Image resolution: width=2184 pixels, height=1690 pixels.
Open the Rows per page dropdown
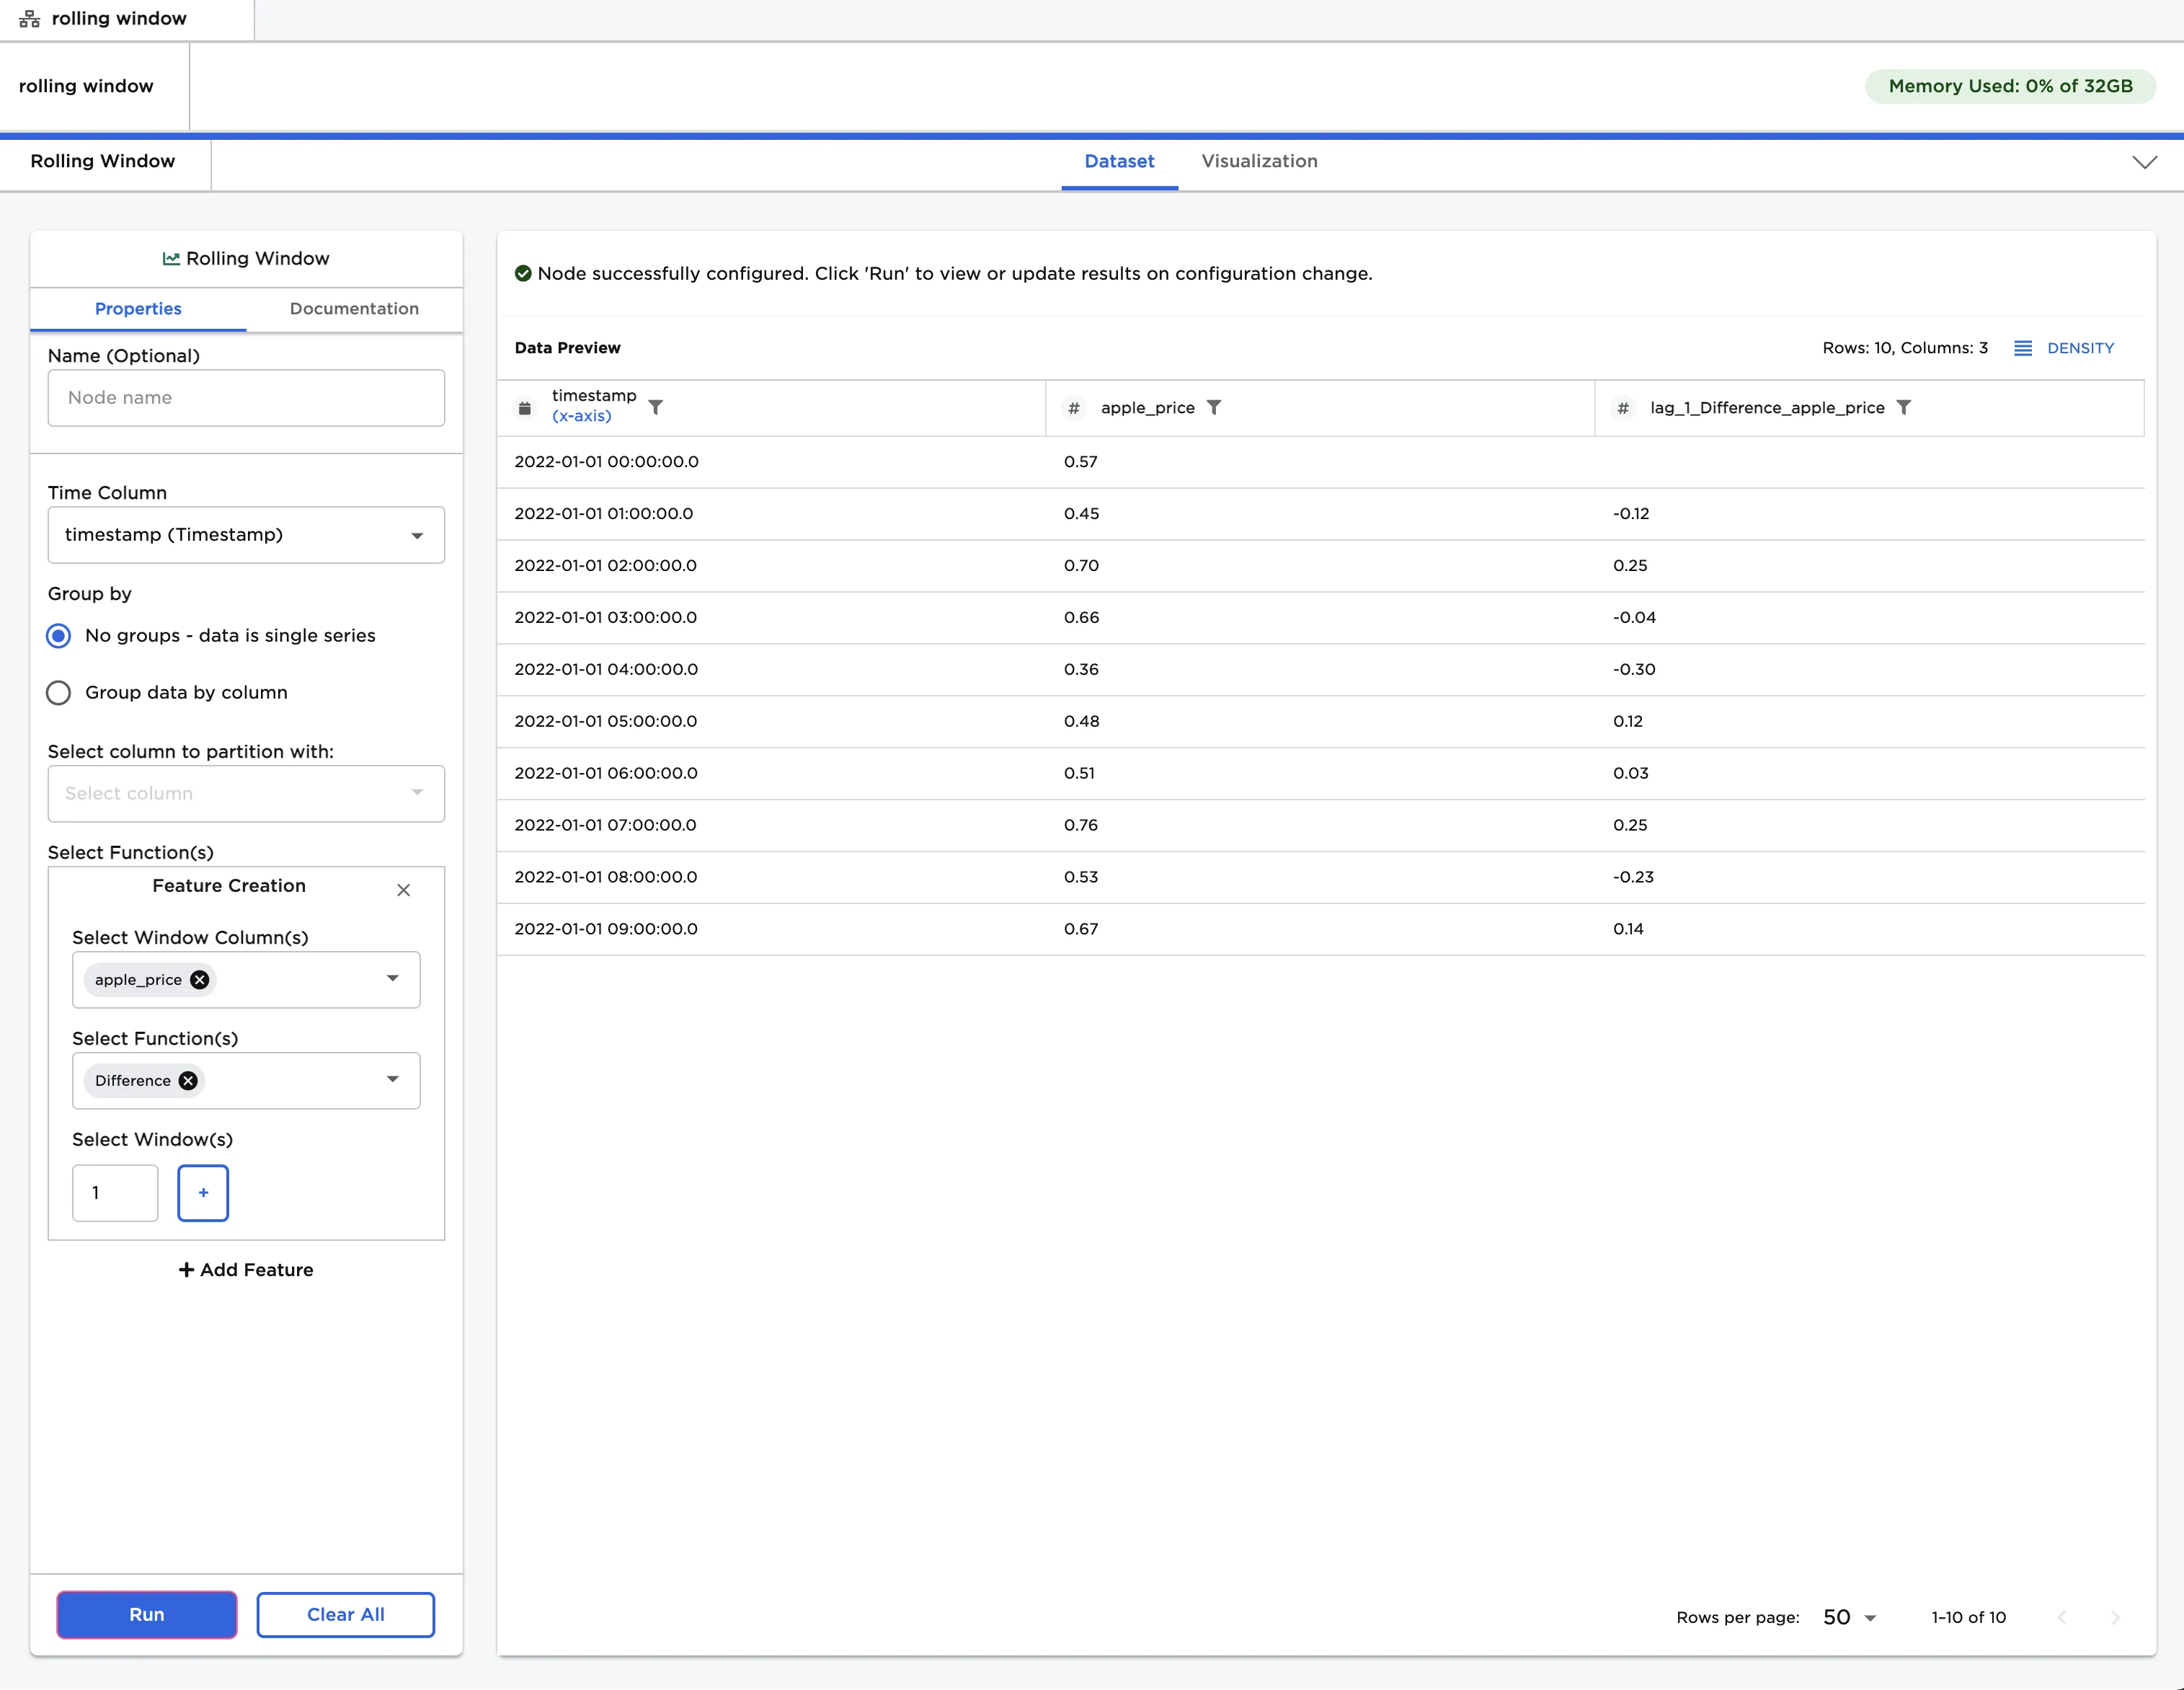coord(1849,1617)
